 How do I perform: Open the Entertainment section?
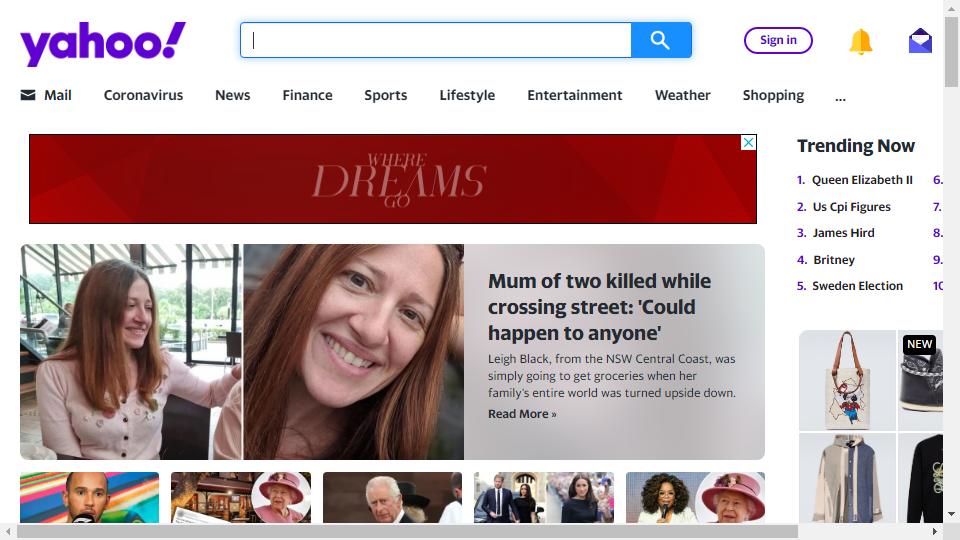[575, 95]
